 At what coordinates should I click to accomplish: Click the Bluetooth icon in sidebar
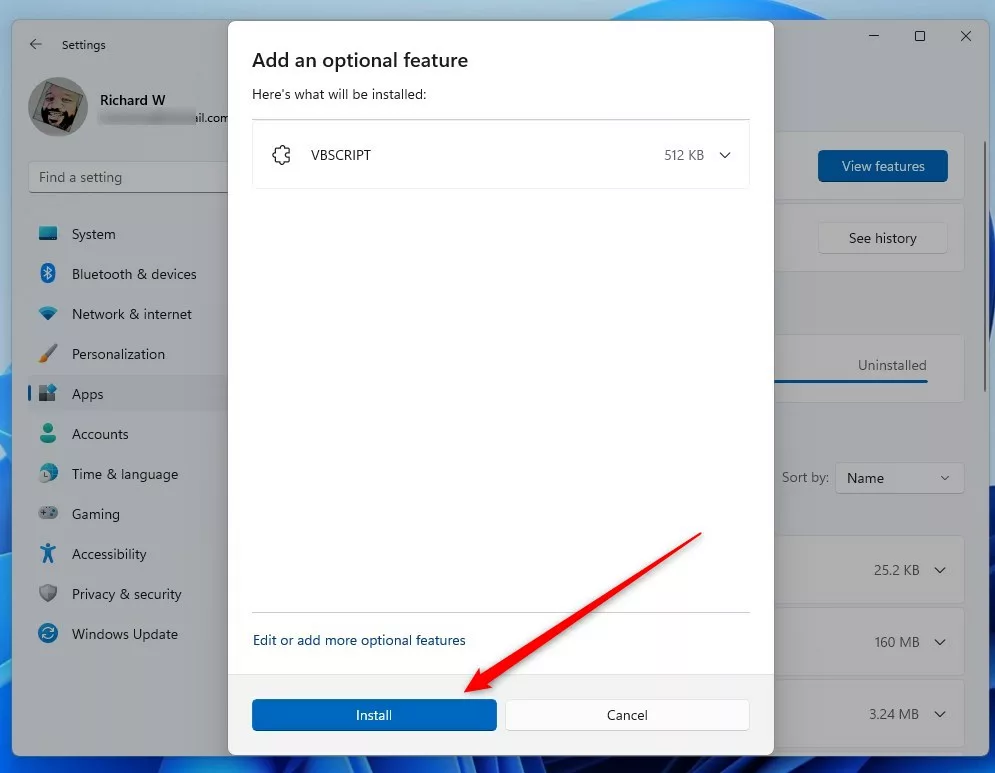[x=48, y=274]
